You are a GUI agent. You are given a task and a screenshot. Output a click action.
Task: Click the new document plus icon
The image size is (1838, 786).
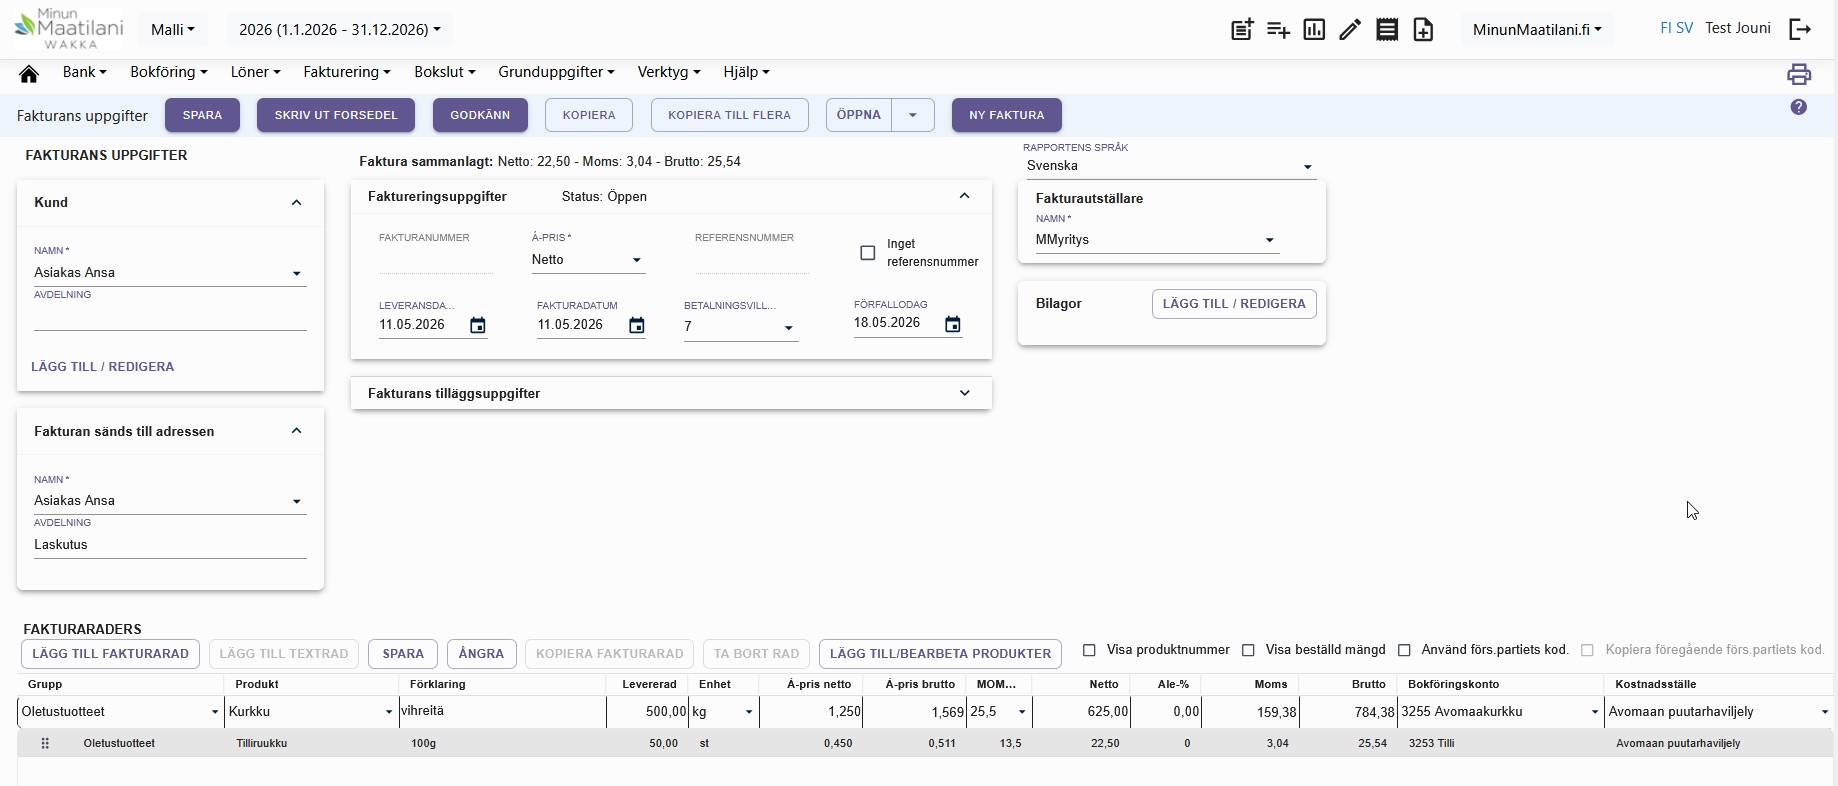1423,30
